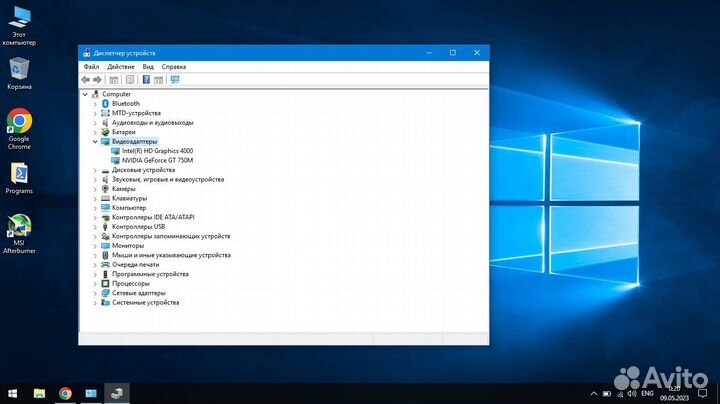This screenshot has width=720, height=404.
Task: Open the Корзина recycle bin icon
Action: 19,71
